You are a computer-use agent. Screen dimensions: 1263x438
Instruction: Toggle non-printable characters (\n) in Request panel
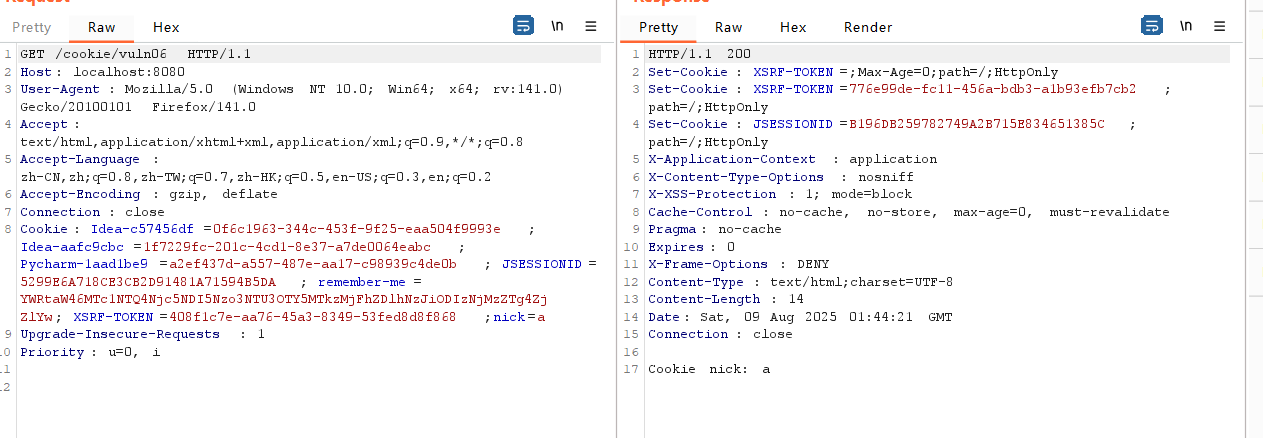pos(558,26)
